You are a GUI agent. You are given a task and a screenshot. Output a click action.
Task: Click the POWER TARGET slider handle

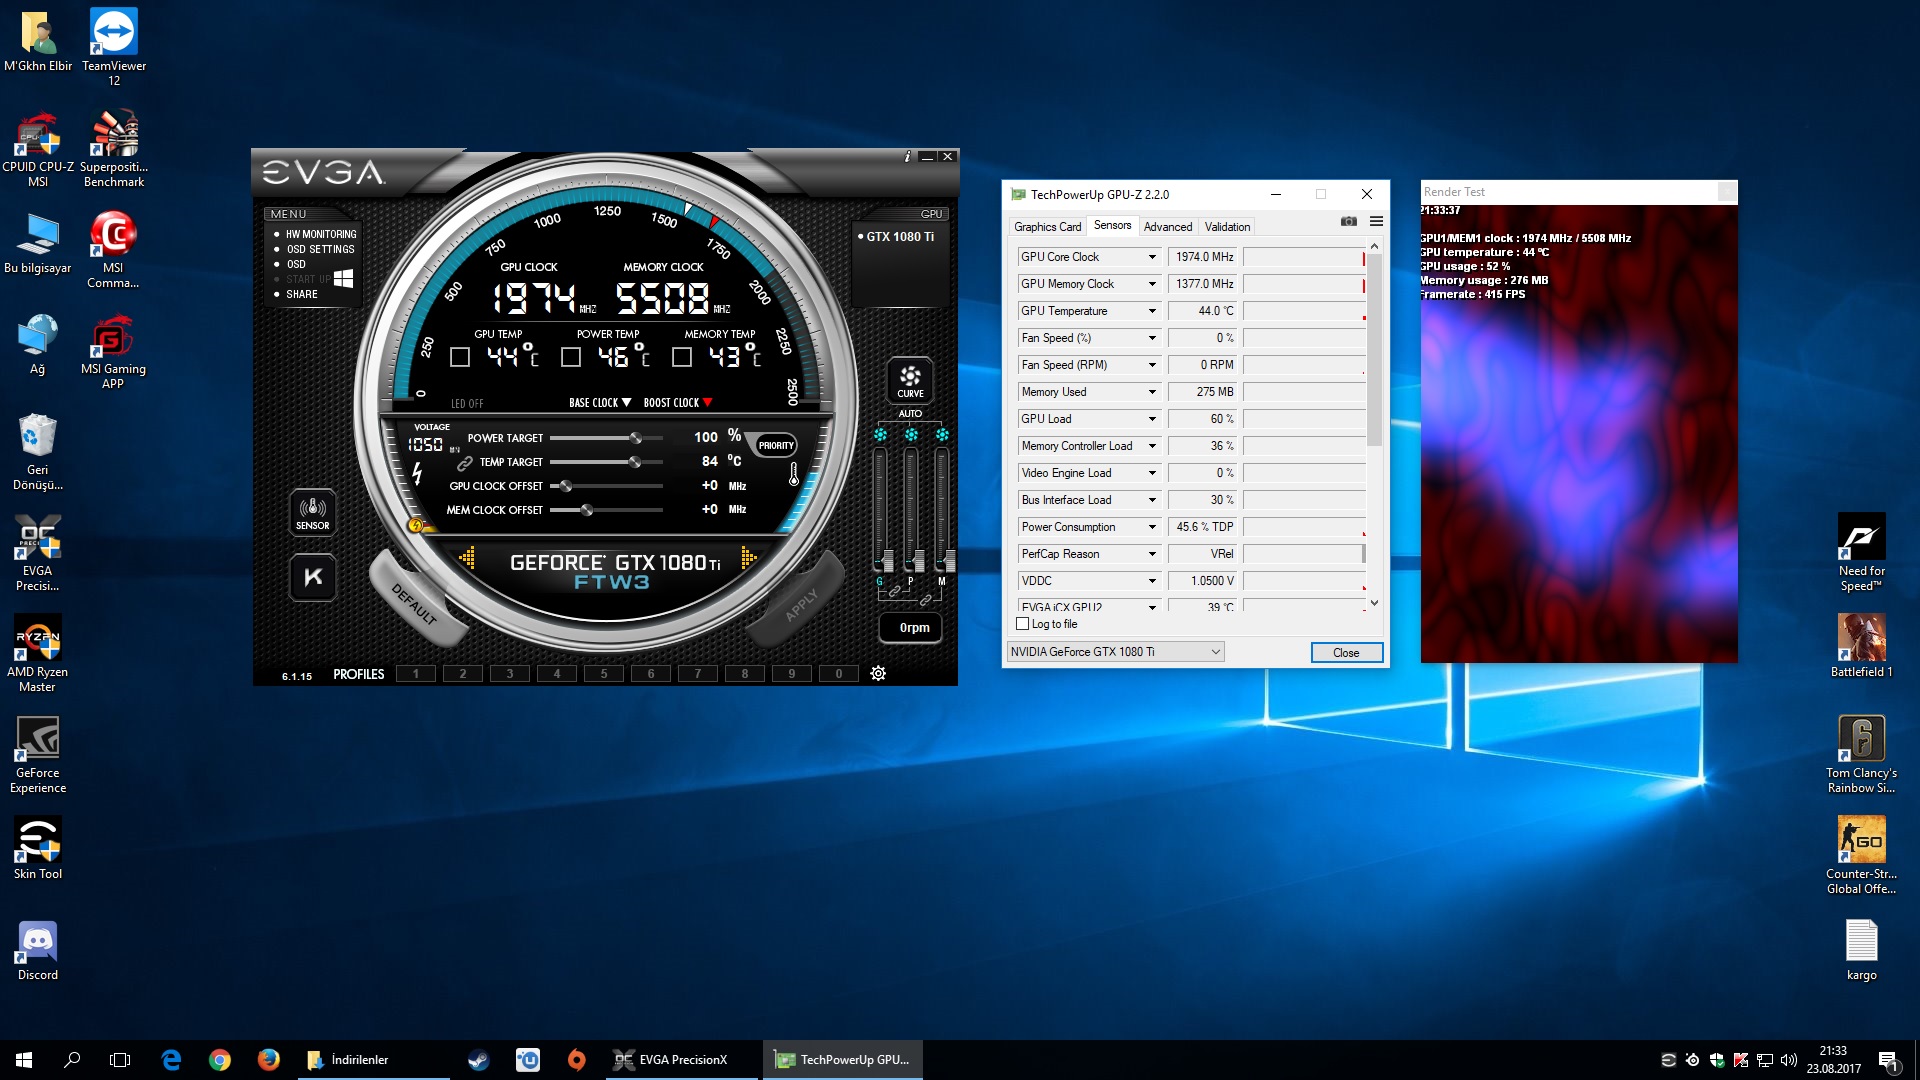(635, 438)
